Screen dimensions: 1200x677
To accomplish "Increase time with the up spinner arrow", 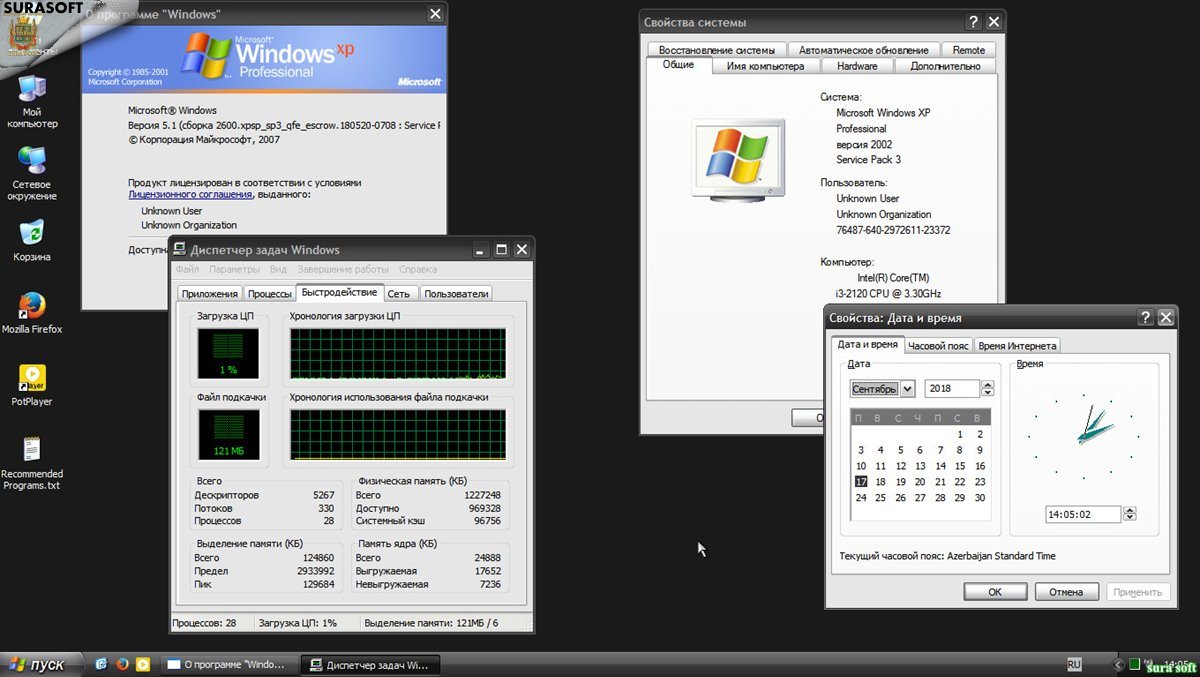I will pyautogui.click(x=1130, y=510).
